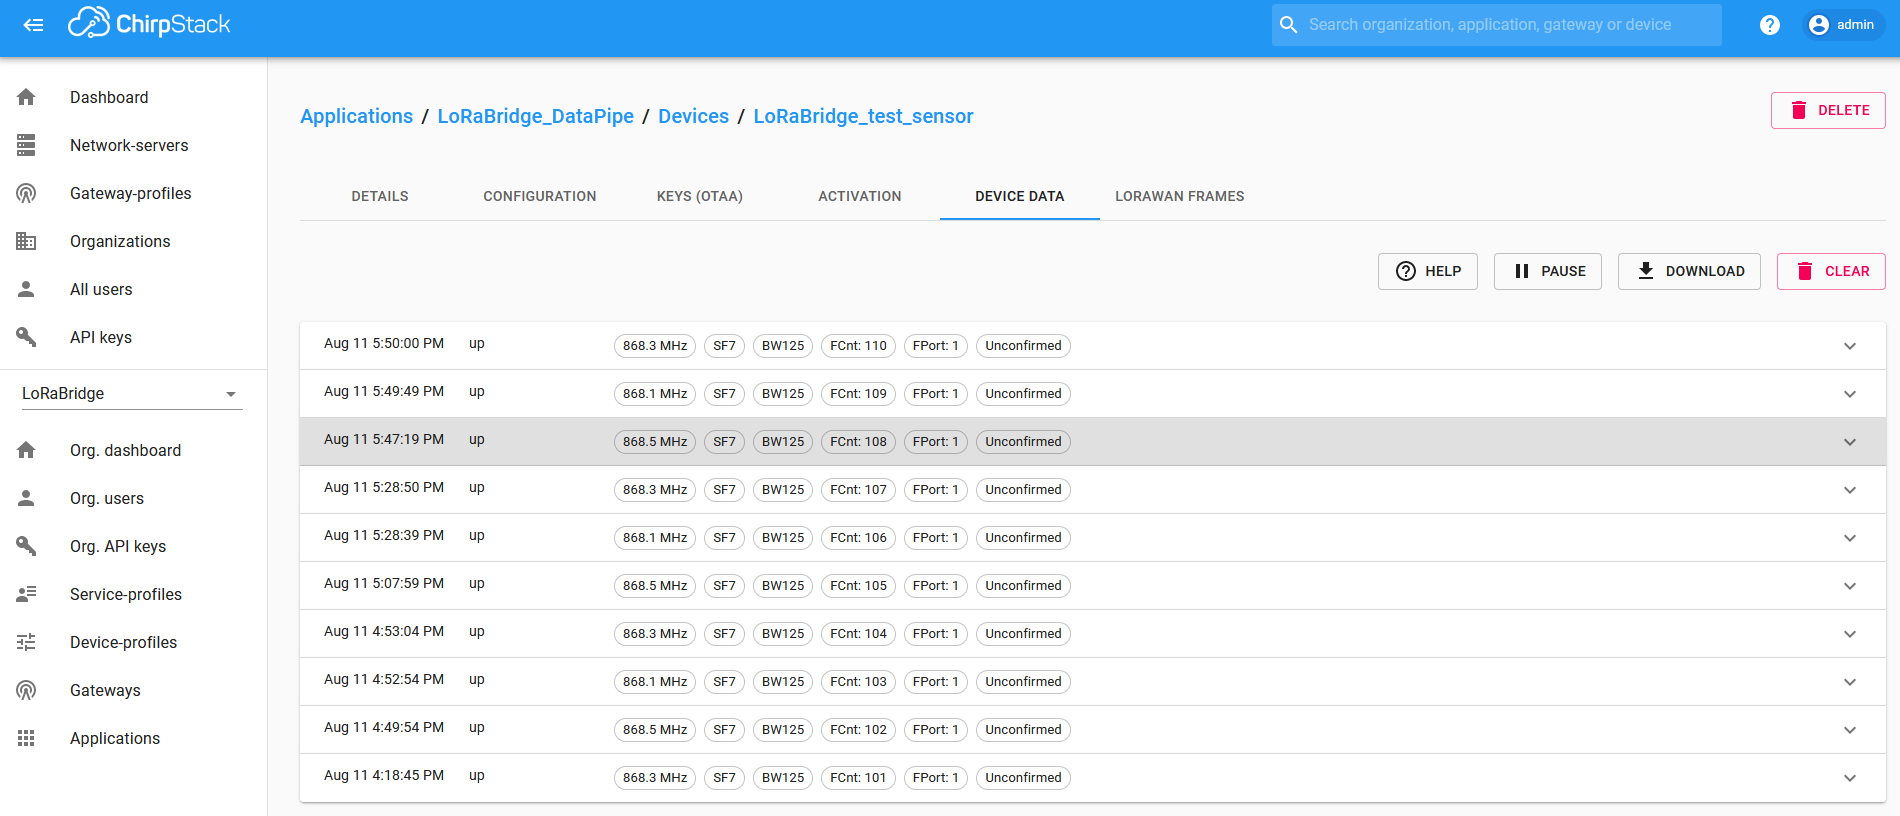Follow the Devices breadcrumb link
Screen dimensions: 1900x816
pos(693,116)
